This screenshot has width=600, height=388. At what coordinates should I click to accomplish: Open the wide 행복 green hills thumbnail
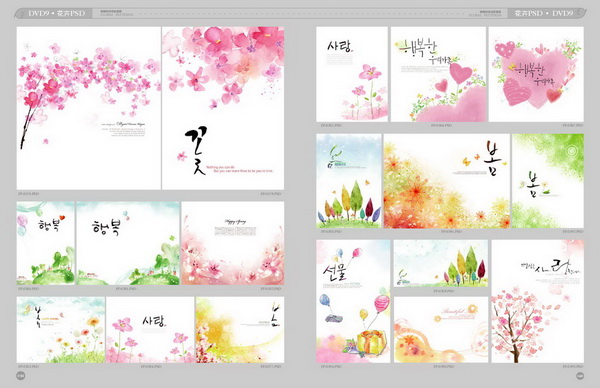128,243
